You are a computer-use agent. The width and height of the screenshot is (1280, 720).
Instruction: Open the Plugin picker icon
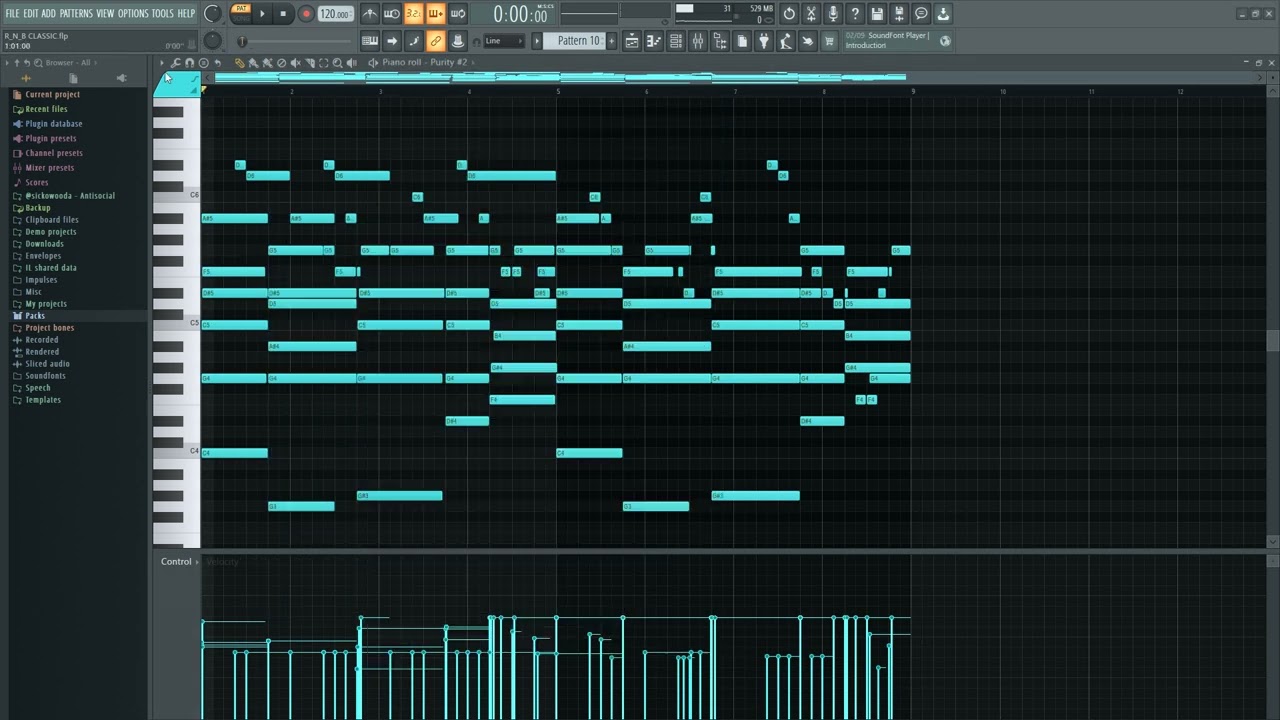(x=764, y=41)
